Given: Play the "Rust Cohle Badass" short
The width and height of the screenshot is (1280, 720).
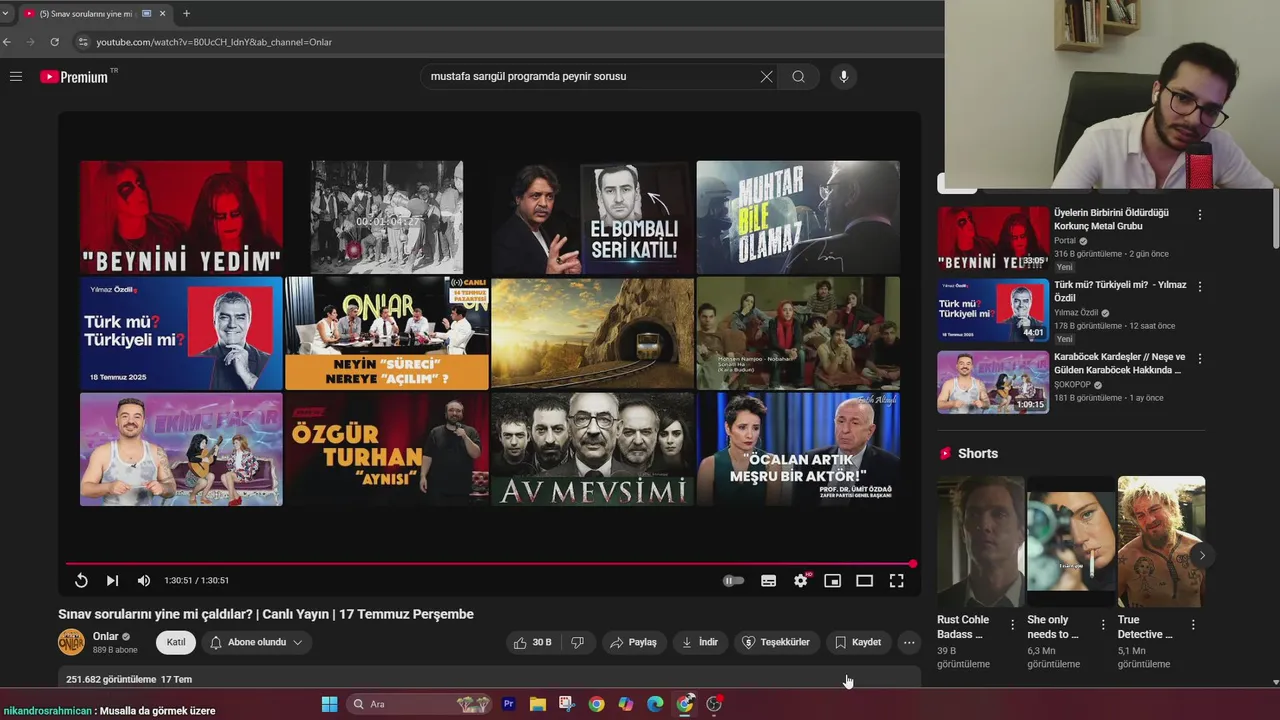Looking at the screenshot, I should (x=981, y=541).
